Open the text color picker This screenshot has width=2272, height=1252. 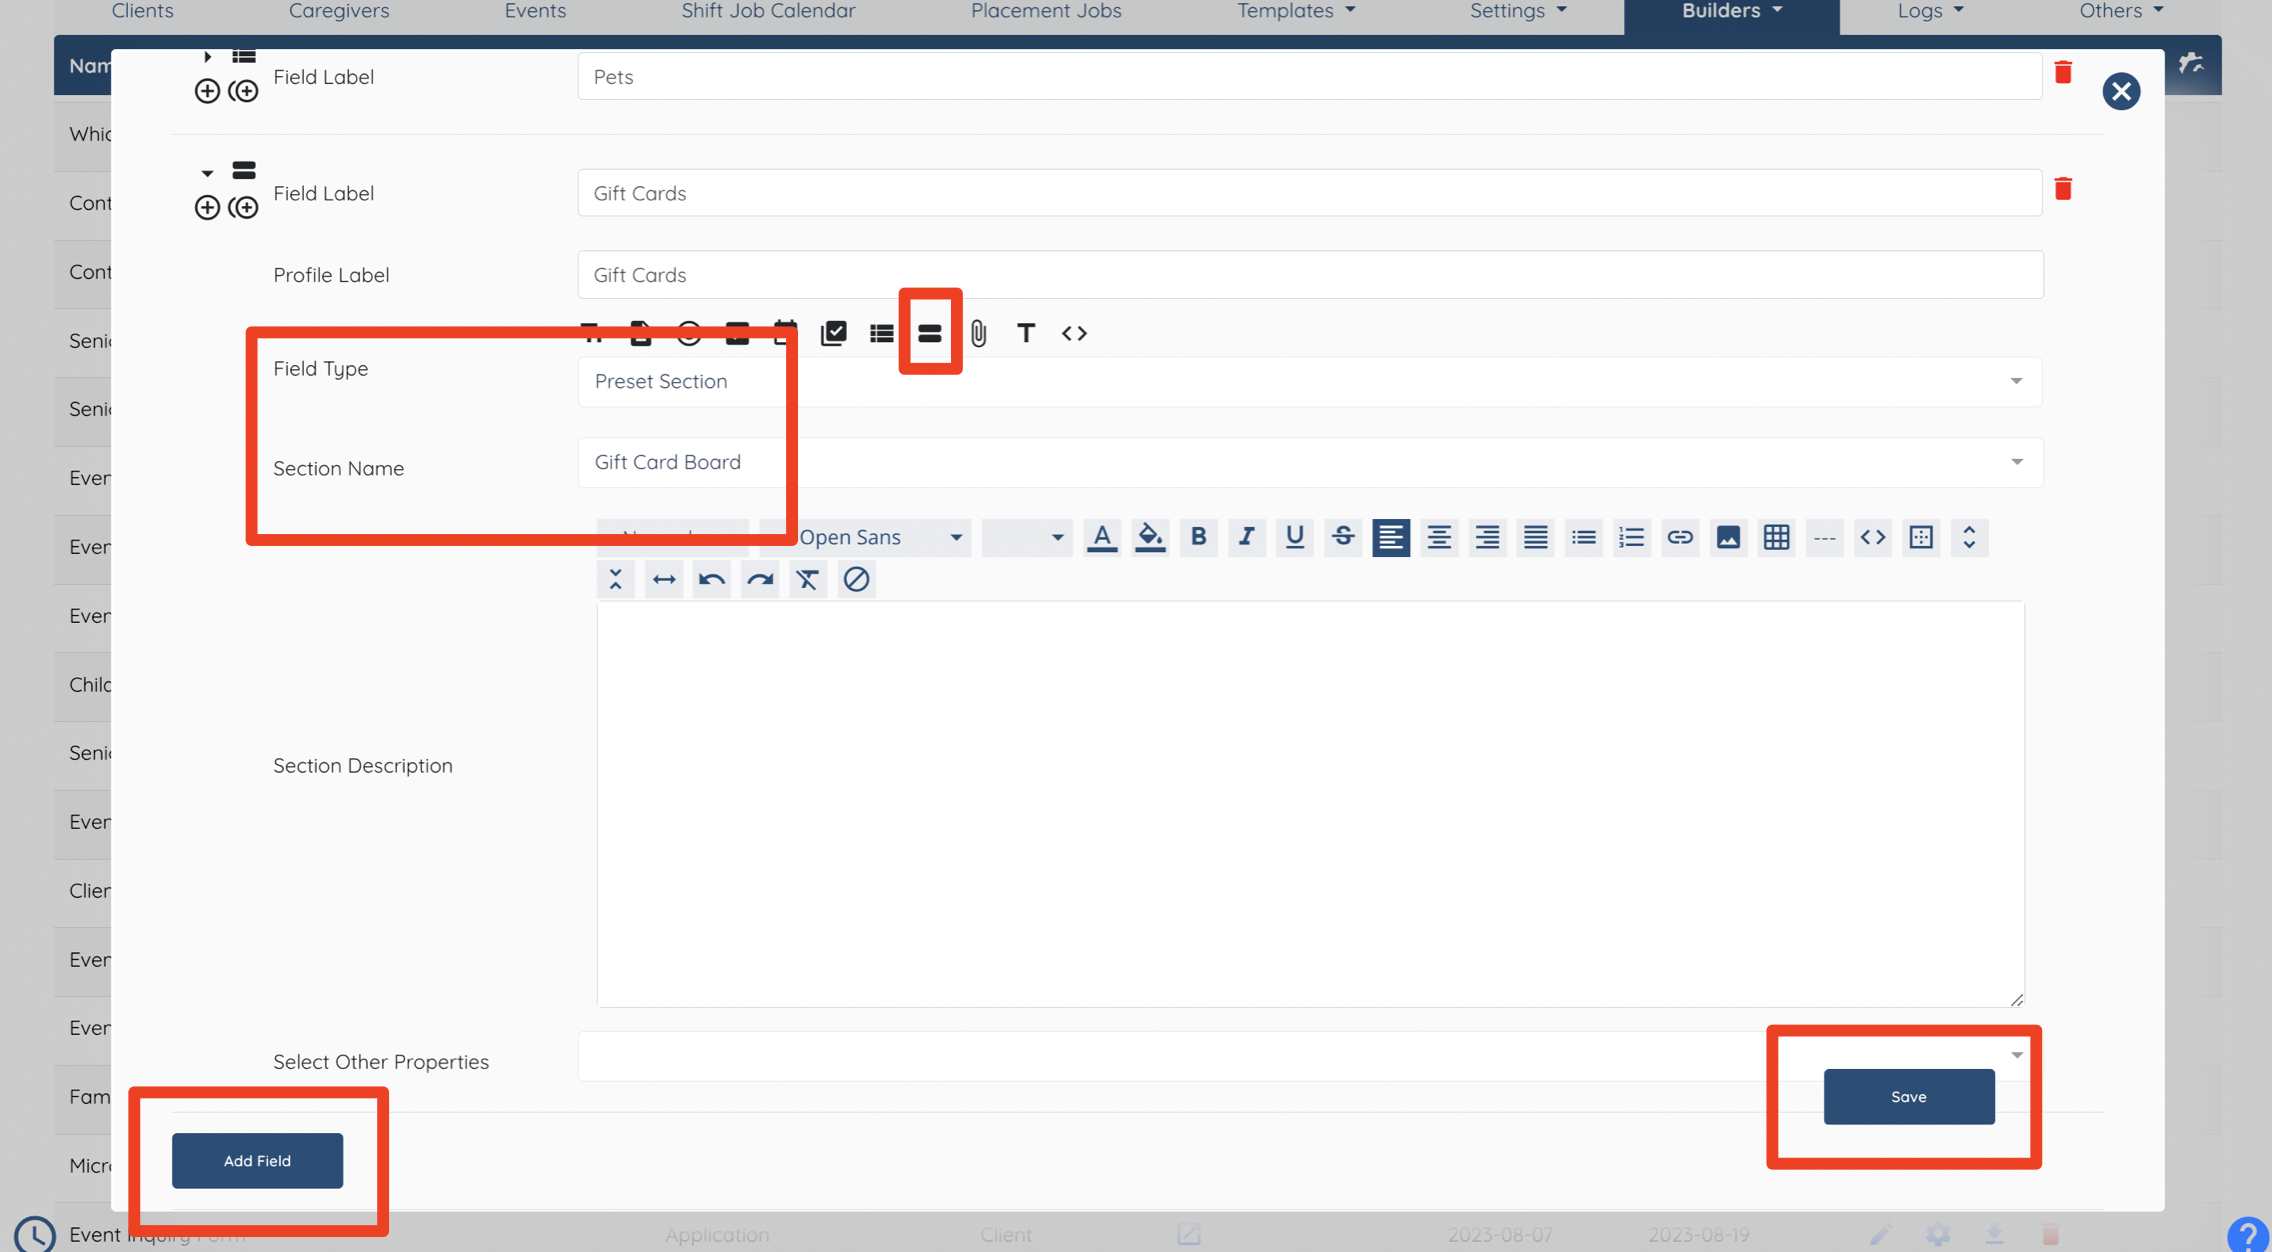point(1102,537)
